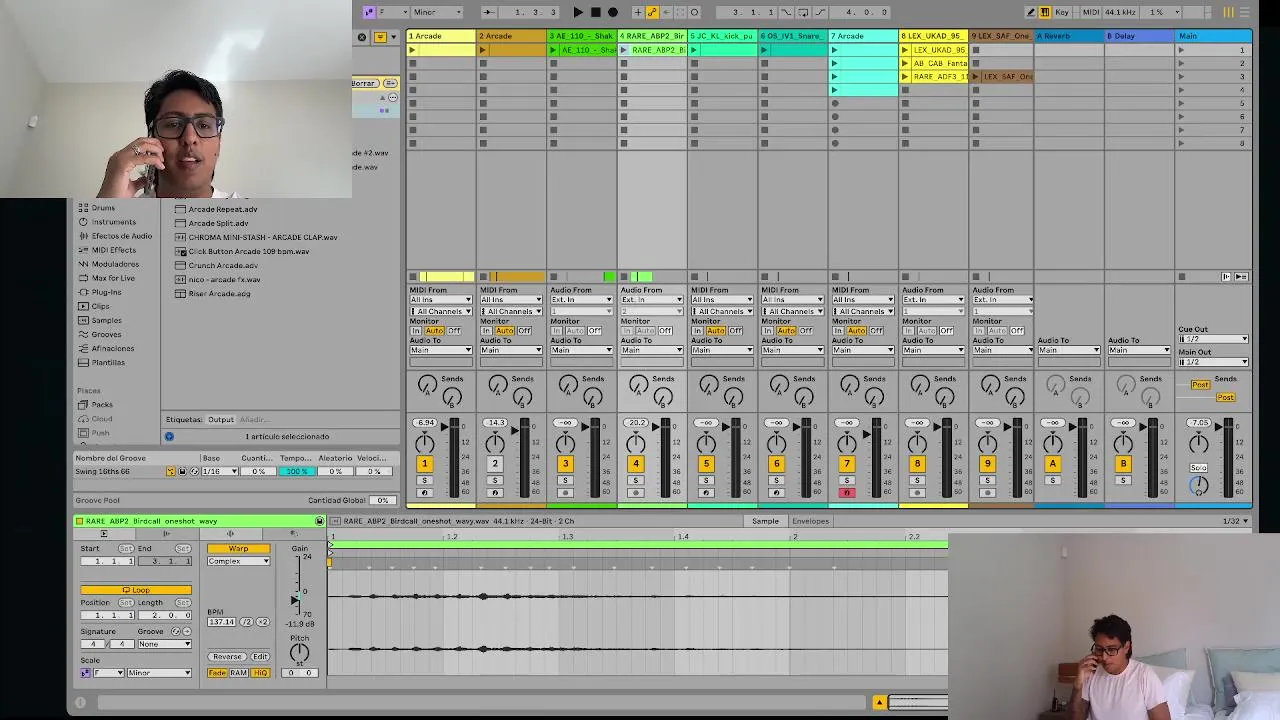Click the clip BPM value field
The width and height of the screenshot is (1280, 720).
tap(221, 622)
